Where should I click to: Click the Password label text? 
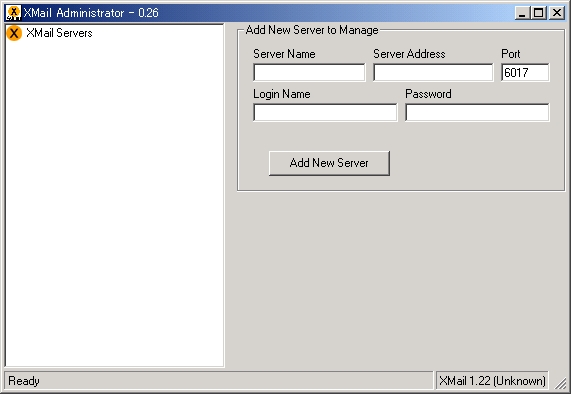(428, 94)
